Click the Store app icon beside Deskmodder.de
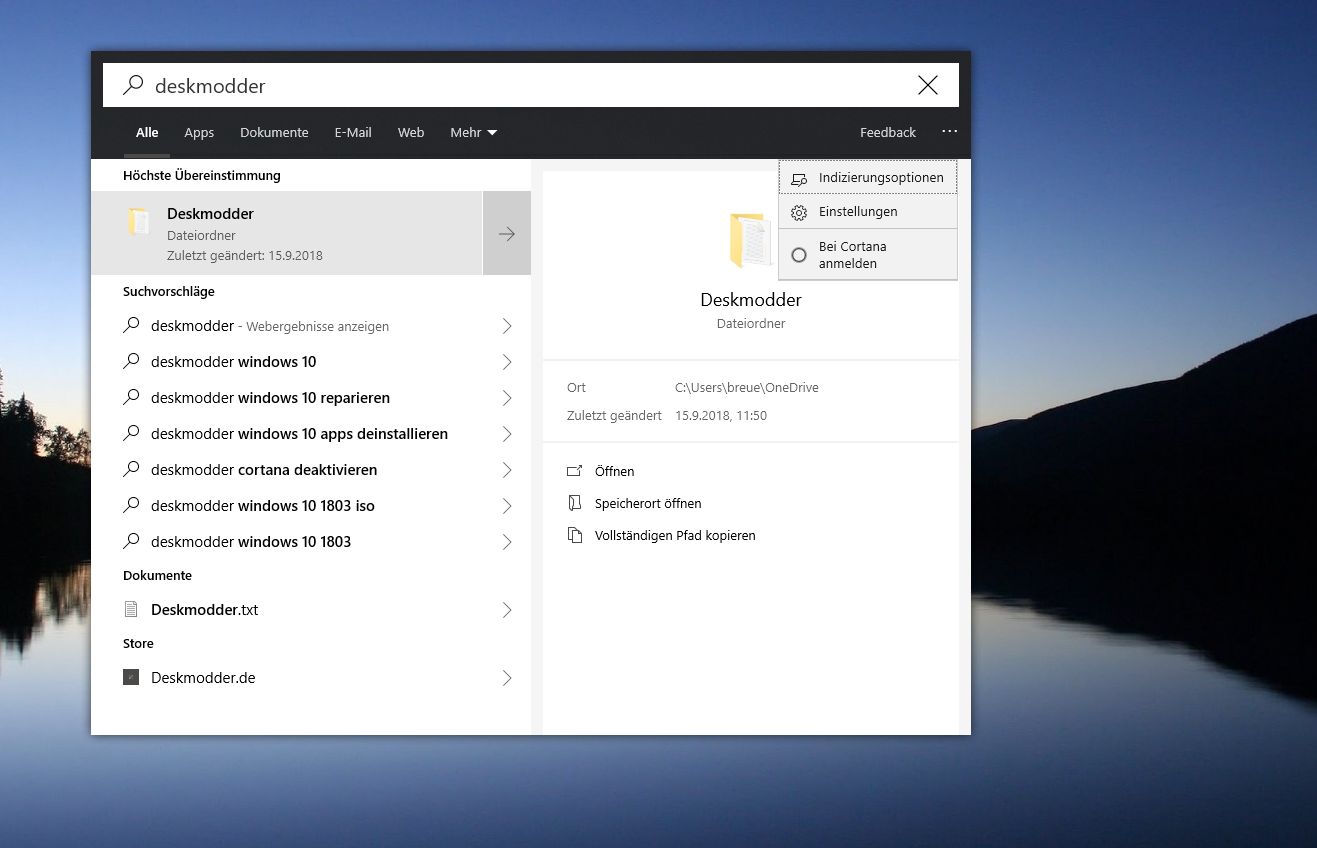Image resolution: width=1317 pixels, height=848 pixels. click(x=131, y=677)
